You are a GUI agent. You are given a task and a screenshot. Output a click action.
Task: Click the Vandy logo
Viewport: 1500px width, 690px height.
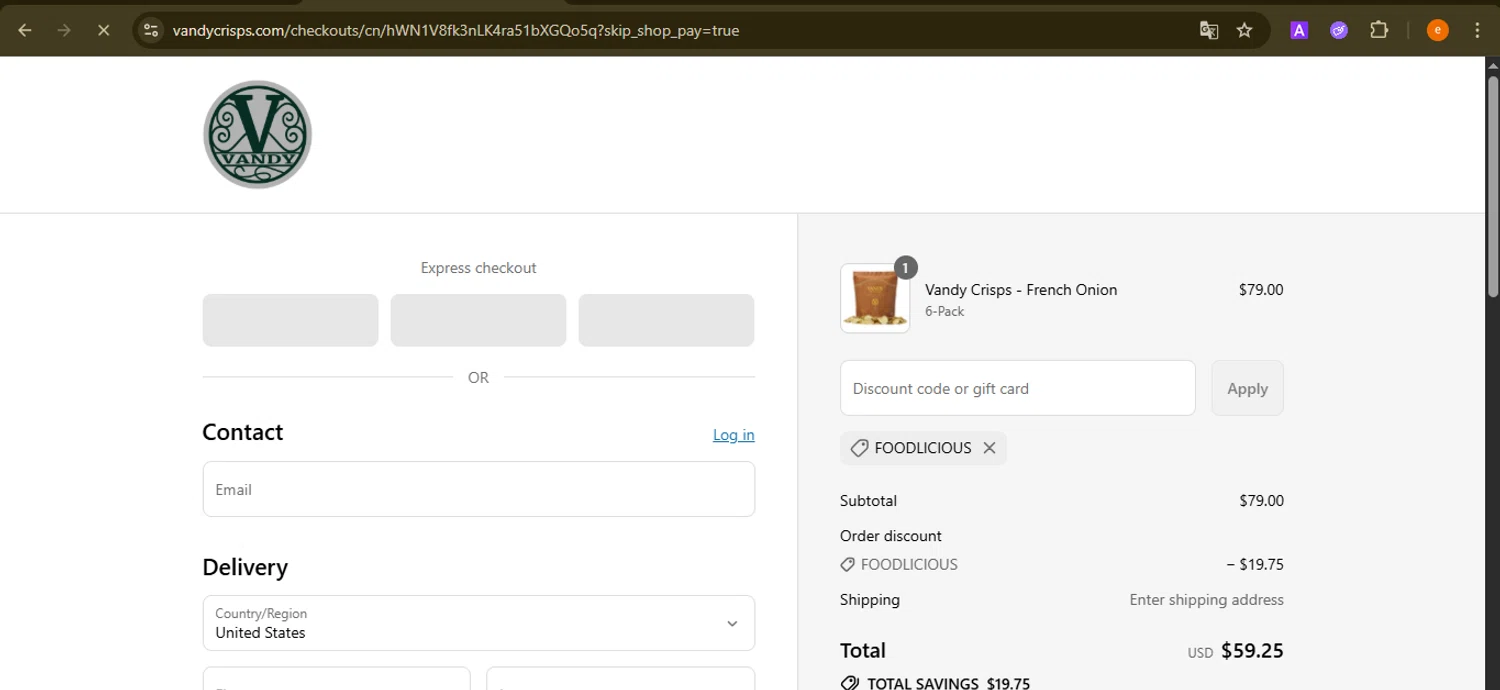point(257,134)
